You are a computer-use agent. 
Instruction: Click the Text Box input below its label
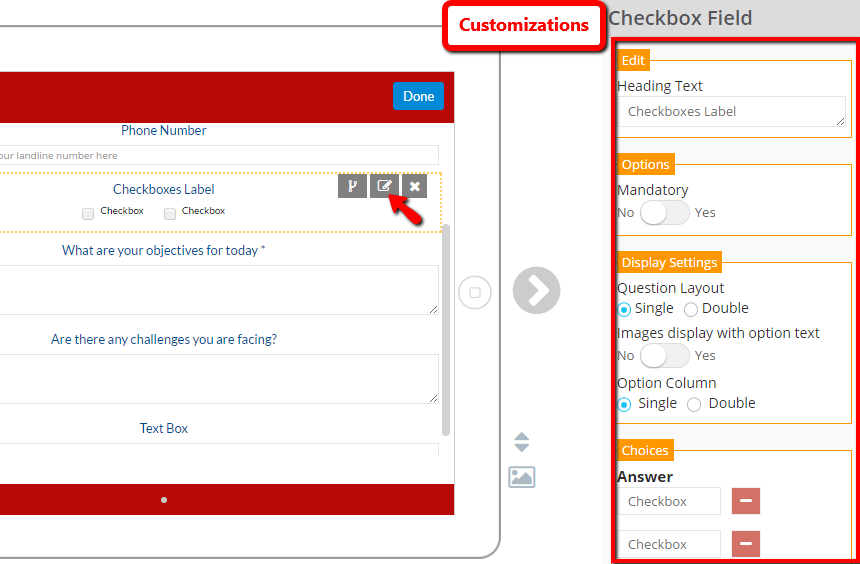pyautogui.click(x=219, y=449)
